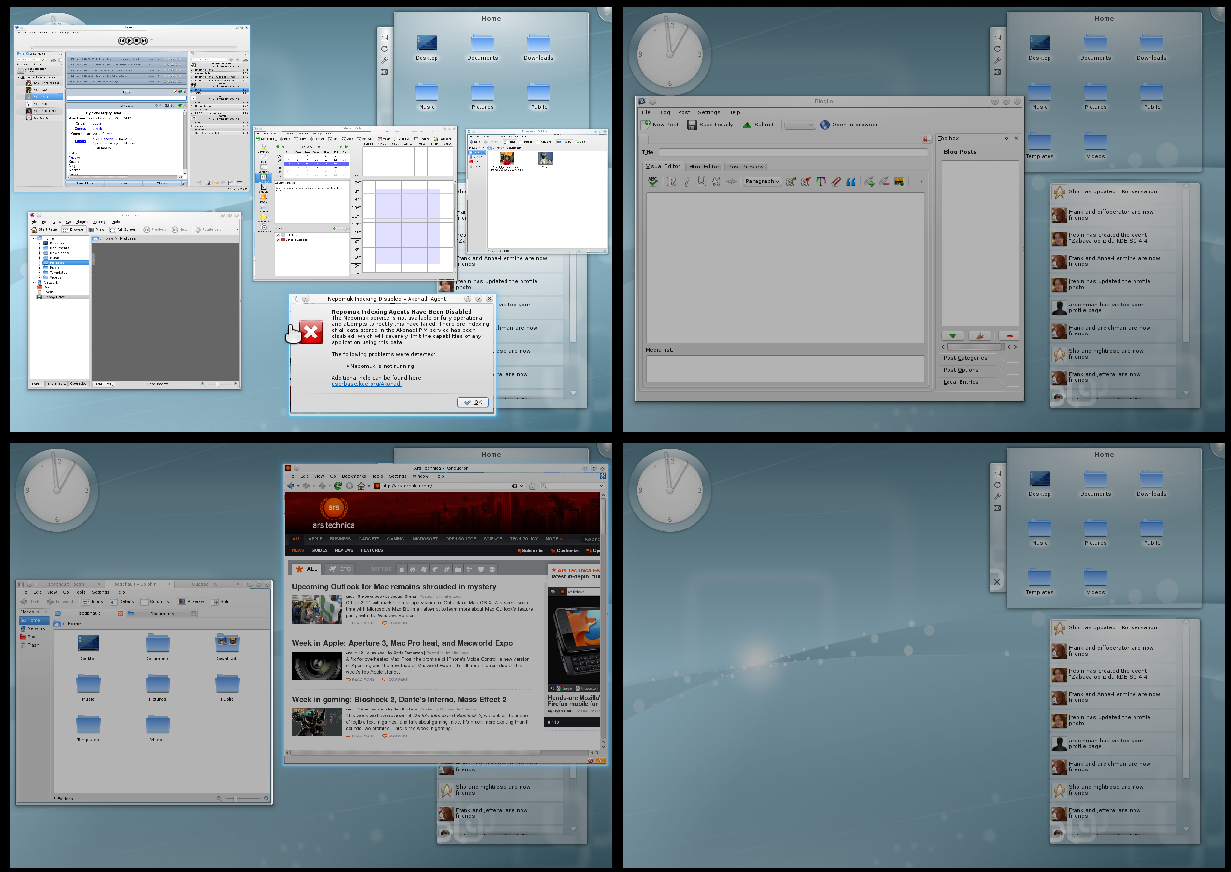Click the Open in Browser globe icon
The height and width of the screenshot is (872, 1231).
pyautogui.click(x=825, y=125)
